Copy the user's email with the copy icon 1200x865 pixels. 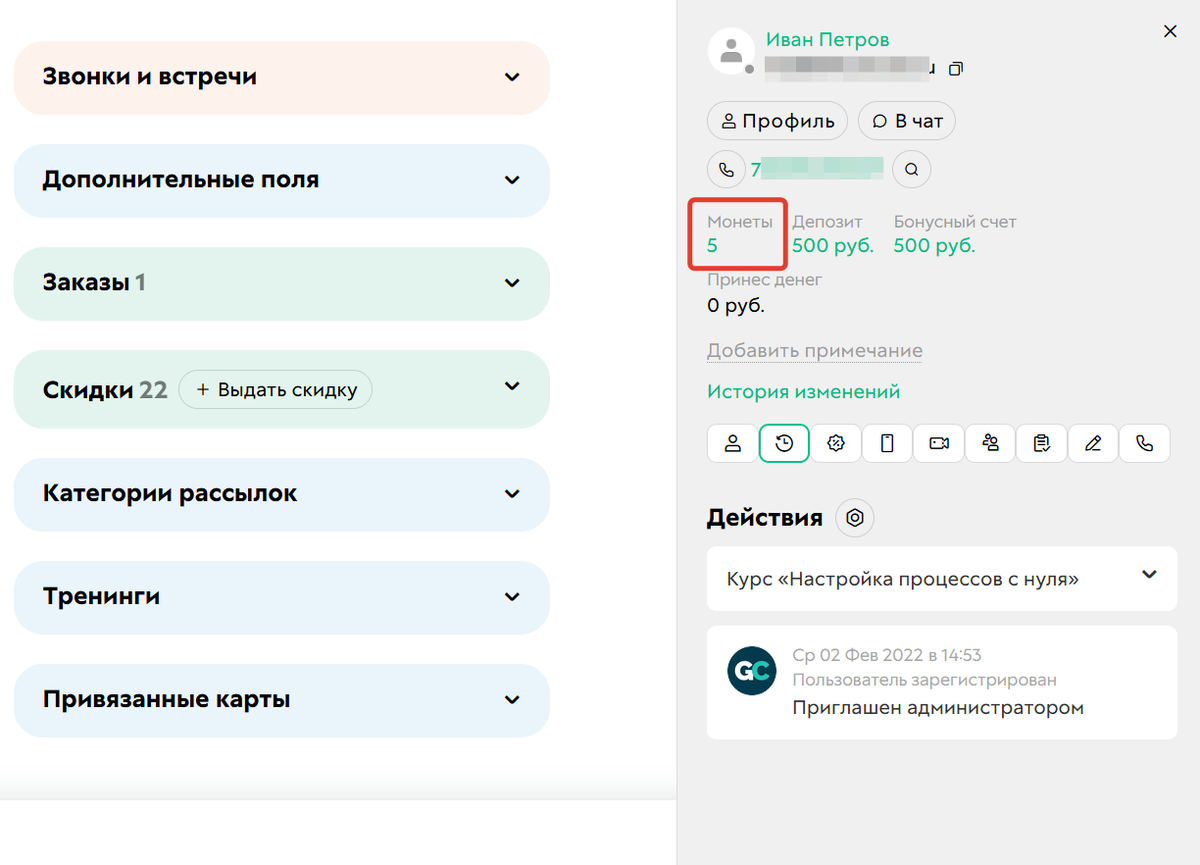(956, 68)
